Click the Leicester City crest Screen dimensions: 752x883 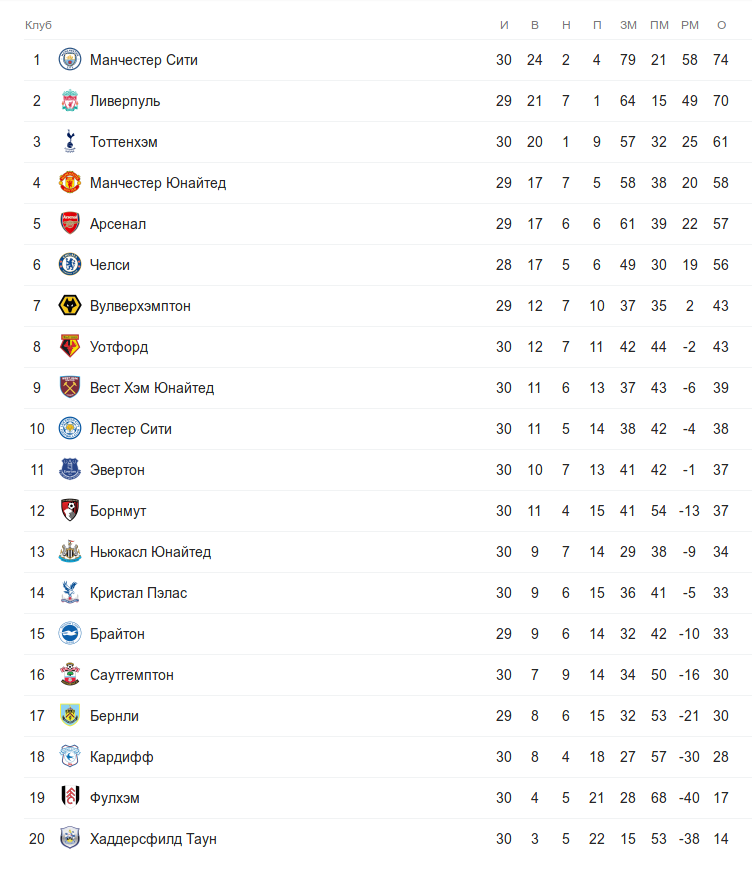pyautogui.click(x=69, y=429)
